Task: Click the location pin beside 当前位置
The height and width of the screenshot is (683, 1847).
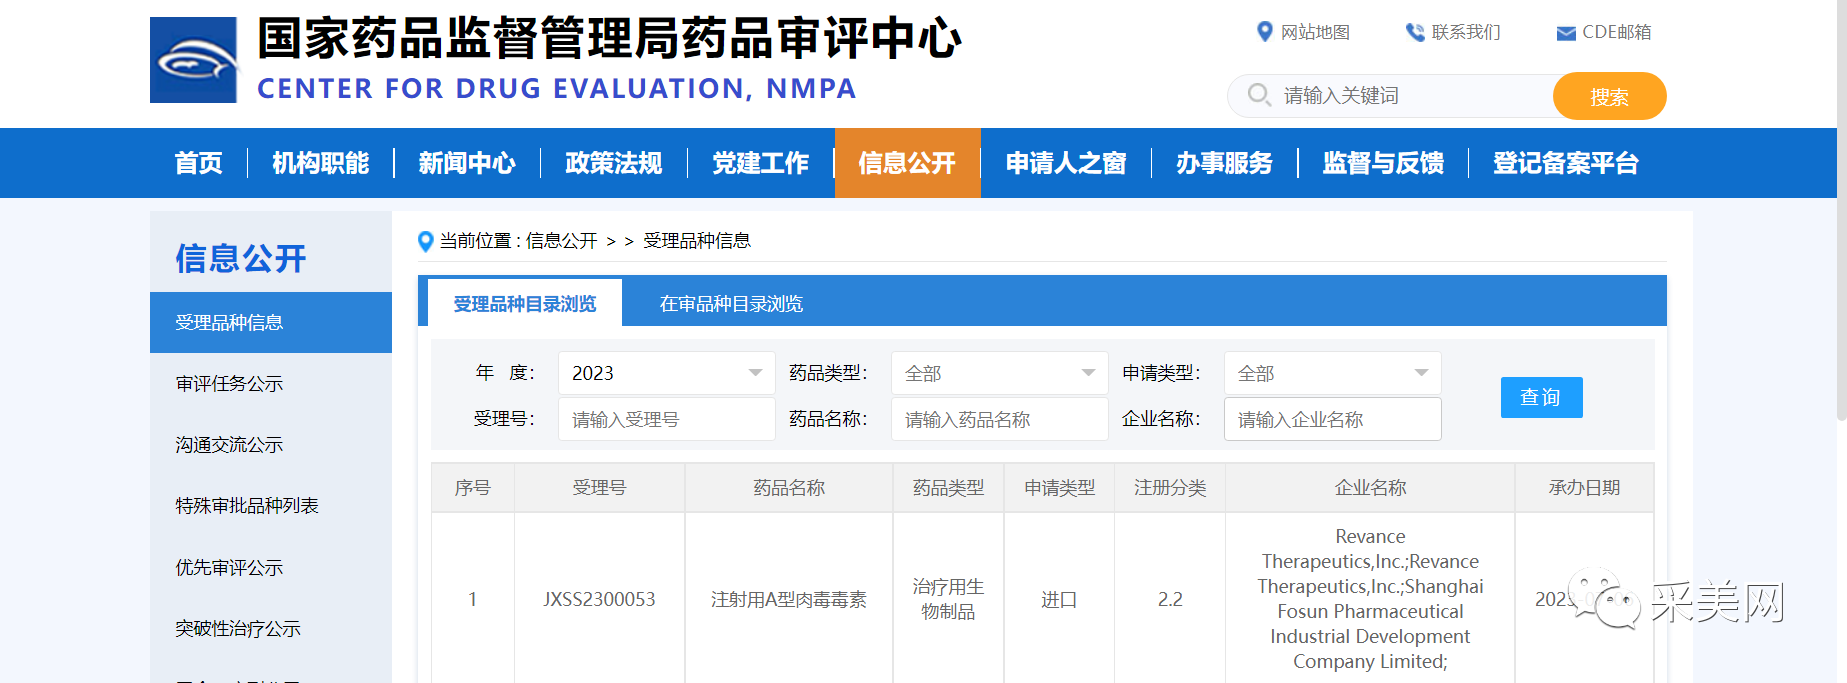Action: pyautogui.click(x=425, y=241)
